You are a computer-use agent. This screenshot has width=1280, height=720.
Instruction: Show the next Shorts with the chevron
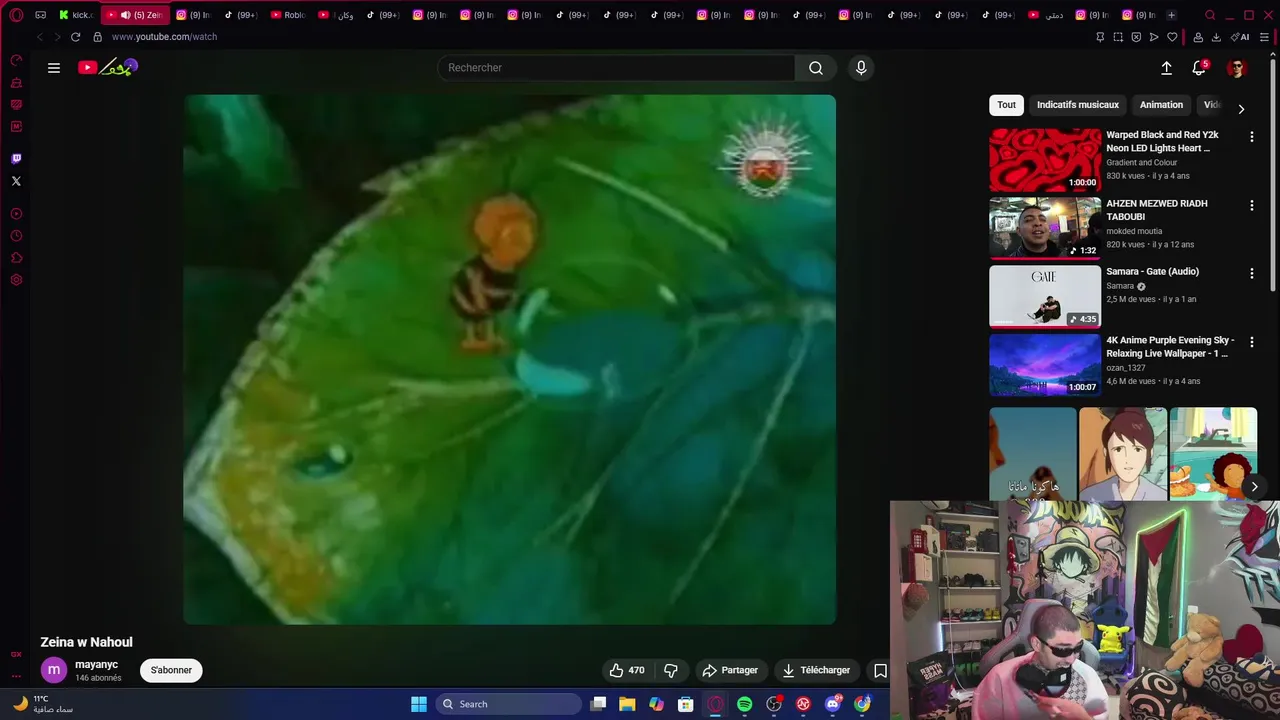pyautogui.click(x=1254, y=487)
